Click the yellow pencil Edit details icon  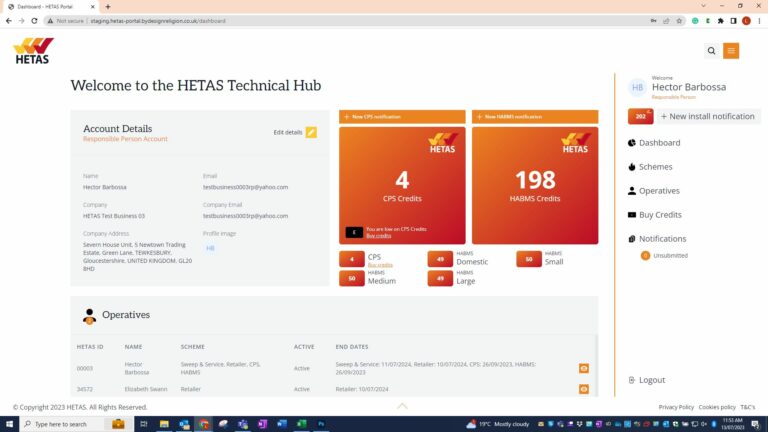(311, 132)
